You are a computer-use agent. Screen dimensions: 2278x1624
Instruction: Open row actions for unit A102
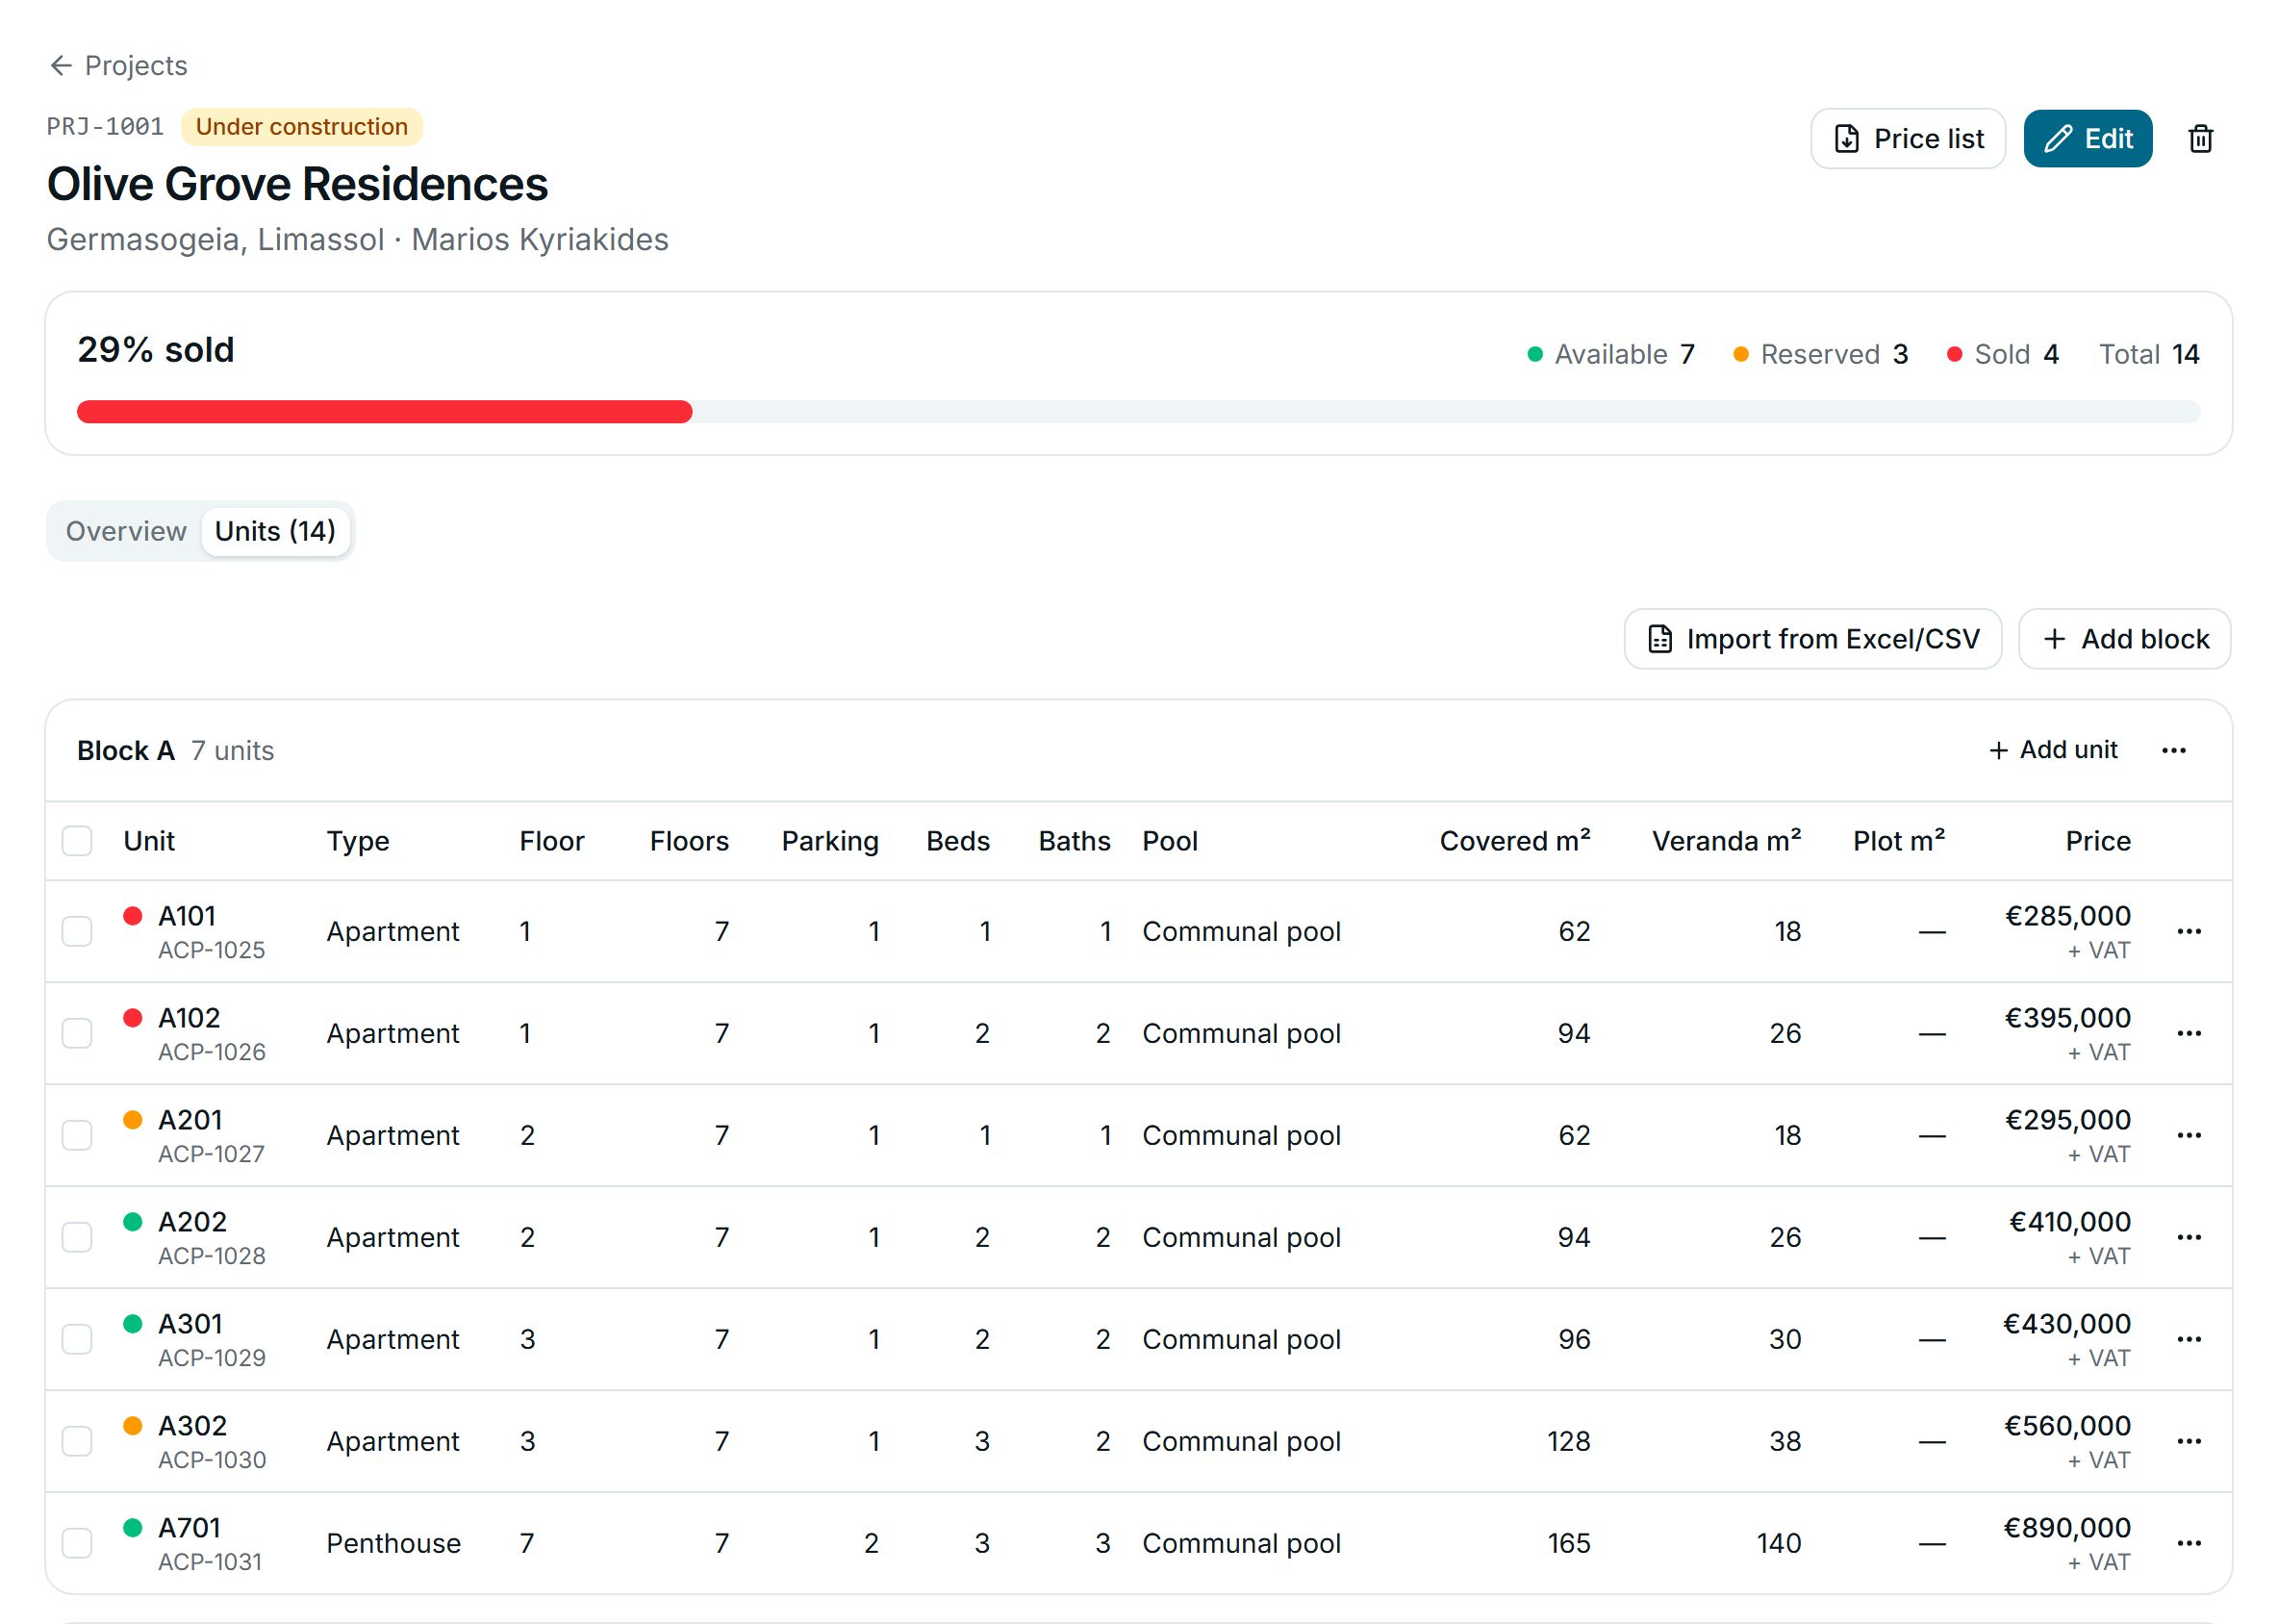(x=2189, y=1034)
